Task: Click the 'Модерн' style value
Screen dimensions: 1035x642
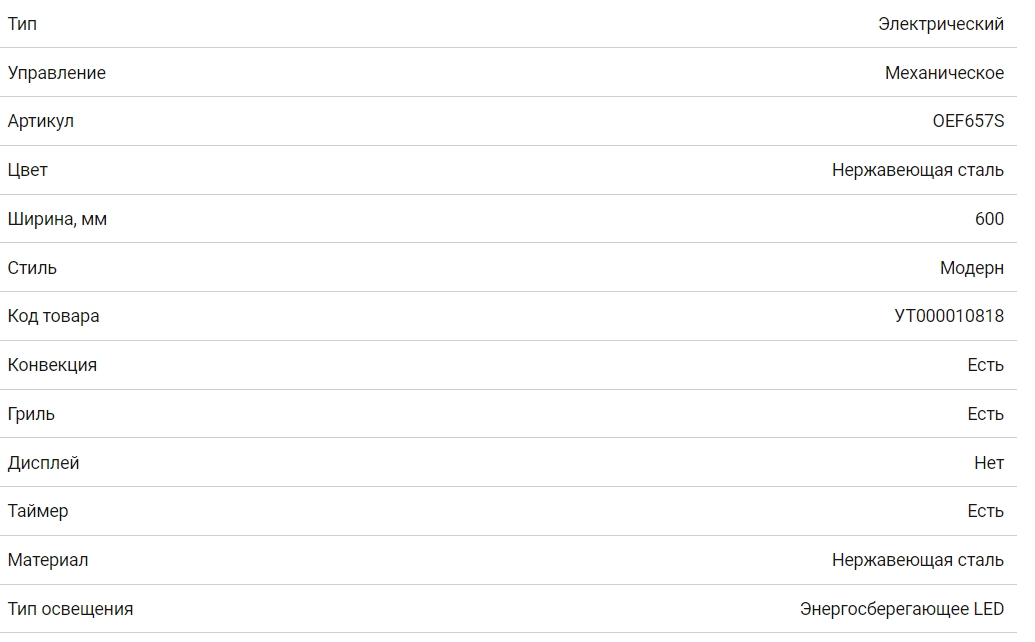Action: tap(971, 268)
